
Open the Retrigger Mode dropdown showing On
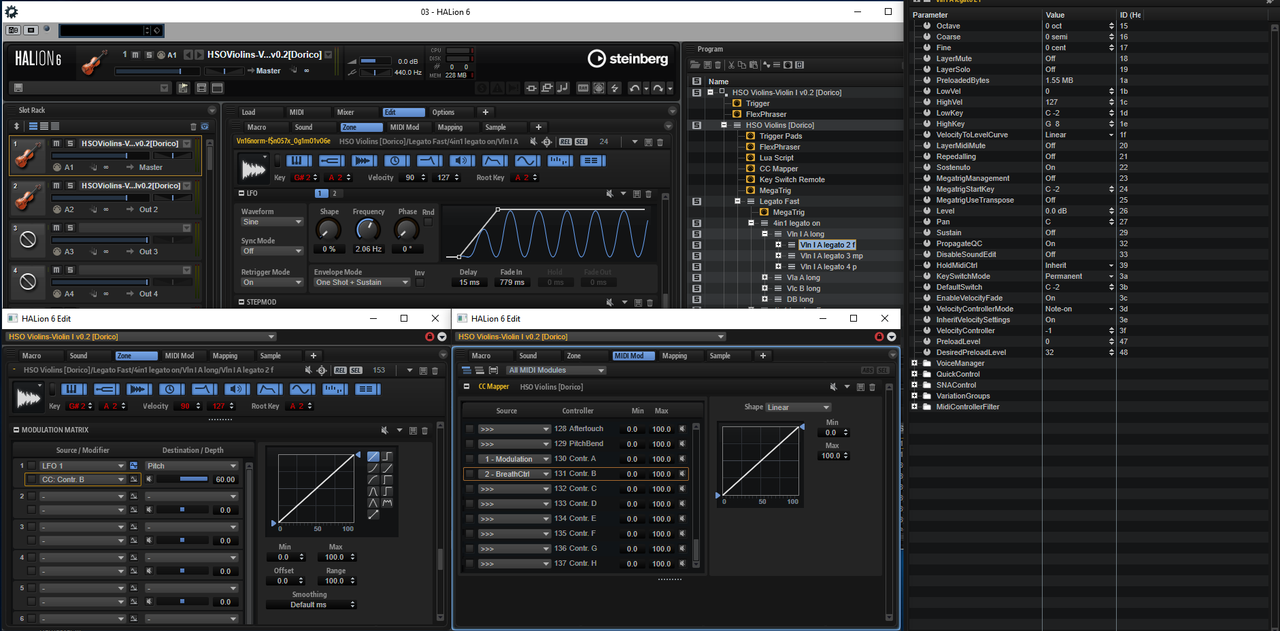pyautogui.click(x=272, y=282)
